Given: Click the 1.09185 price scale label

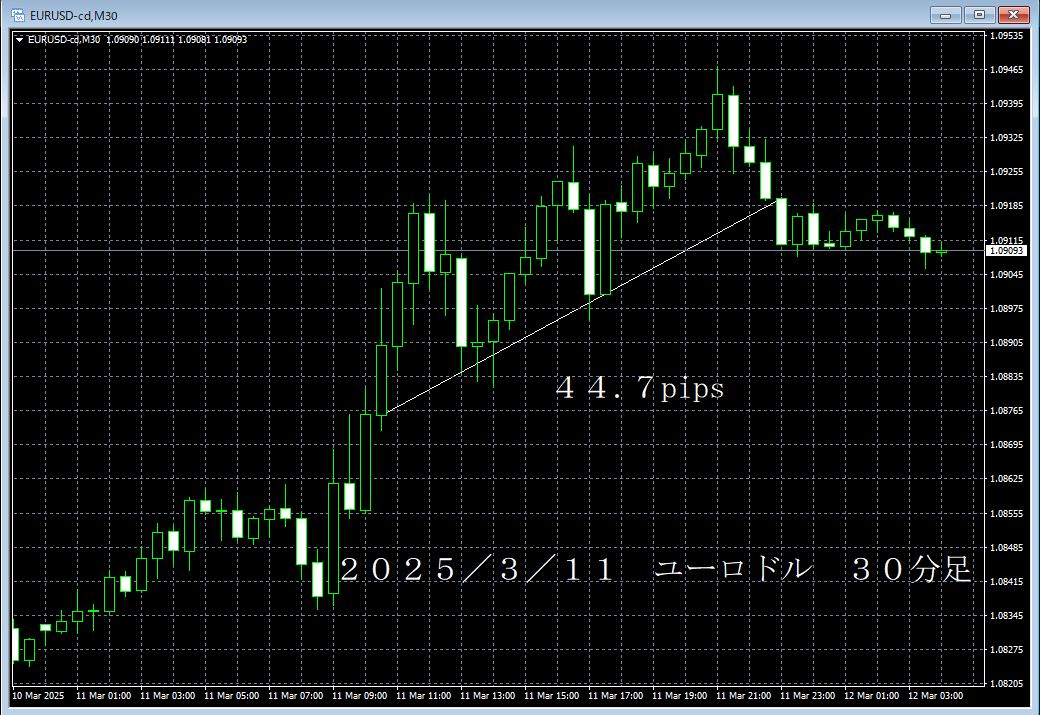Looking at the screenshot, I should click(1006, 206).
